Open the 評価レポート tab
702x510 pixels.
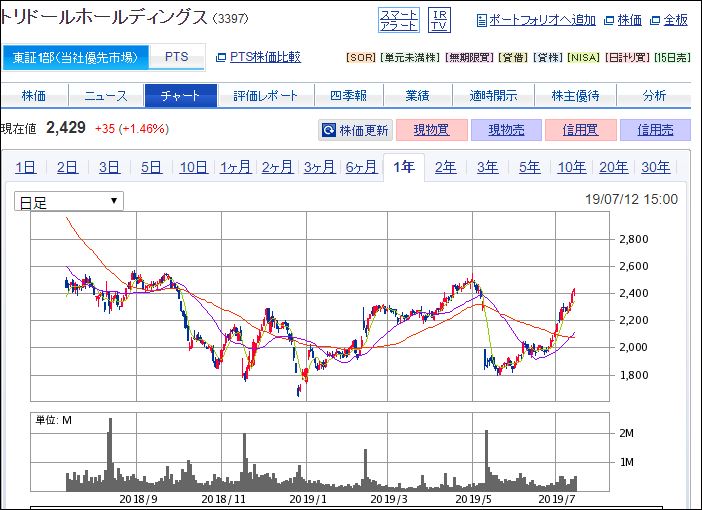click(x=266, y=95)
